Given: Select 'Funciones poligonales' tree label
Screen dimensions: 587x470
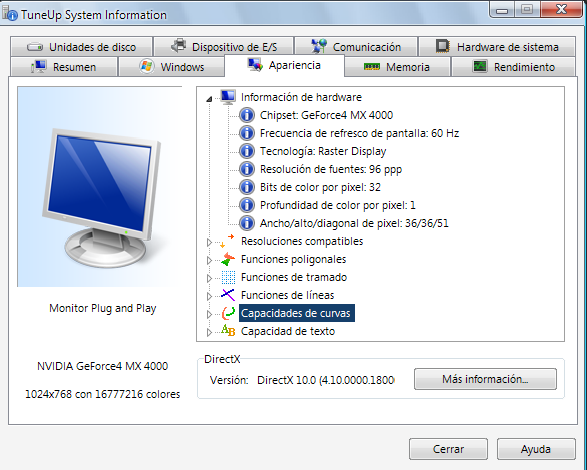Looking at the screenshot, I should pyautogui.click(x=294, y=259).
